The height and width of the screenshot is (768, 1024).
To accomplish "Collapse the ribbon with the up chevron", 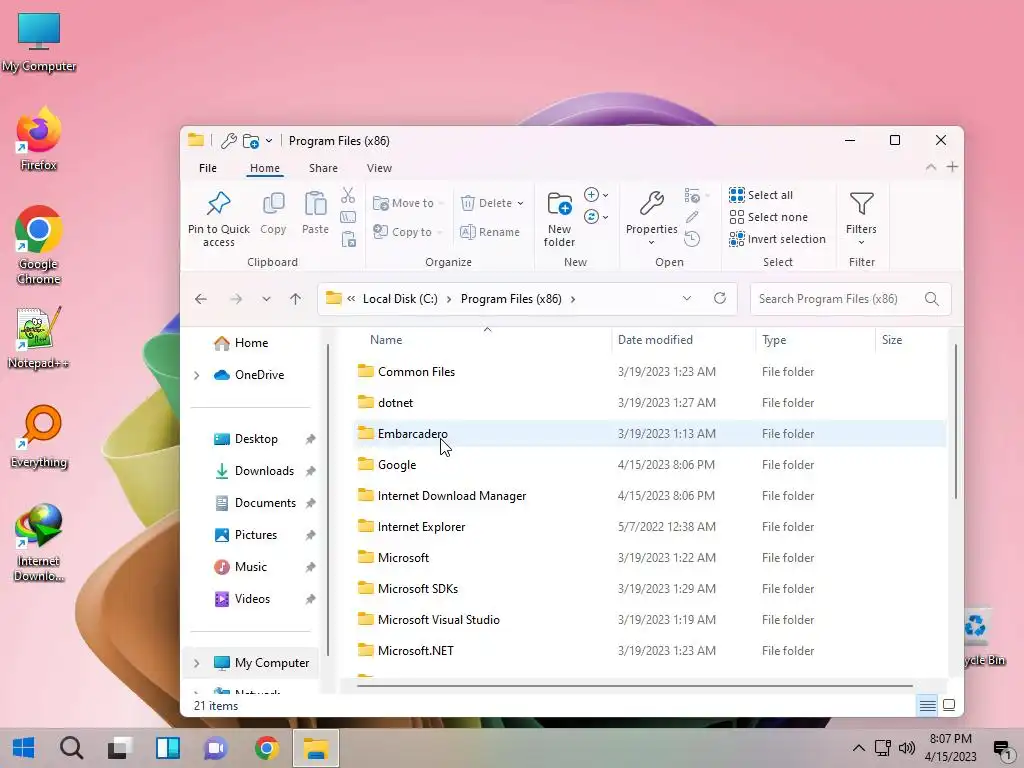I will click(931, 167).
